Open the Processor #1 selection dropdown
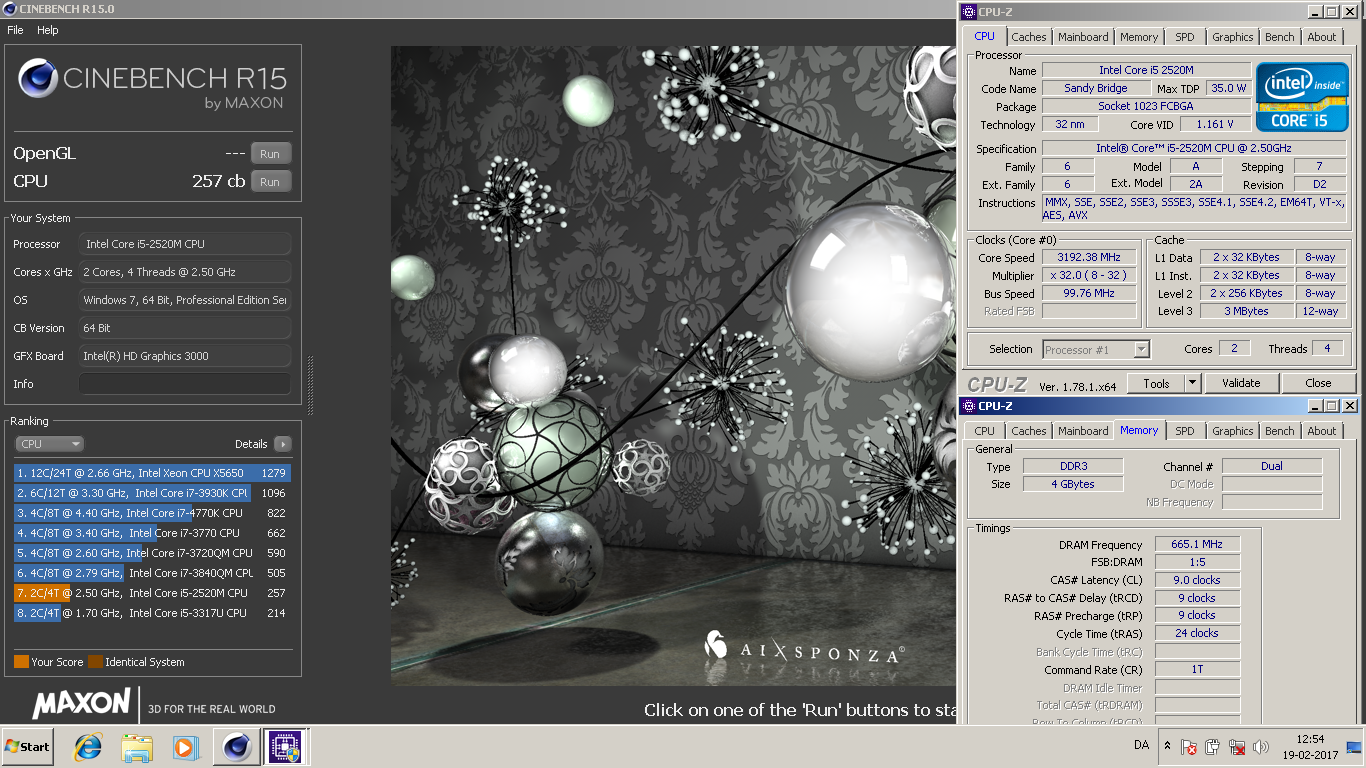Image resolution: width=1366 pixels, height=768 pixels. (x=1096, y=350)
